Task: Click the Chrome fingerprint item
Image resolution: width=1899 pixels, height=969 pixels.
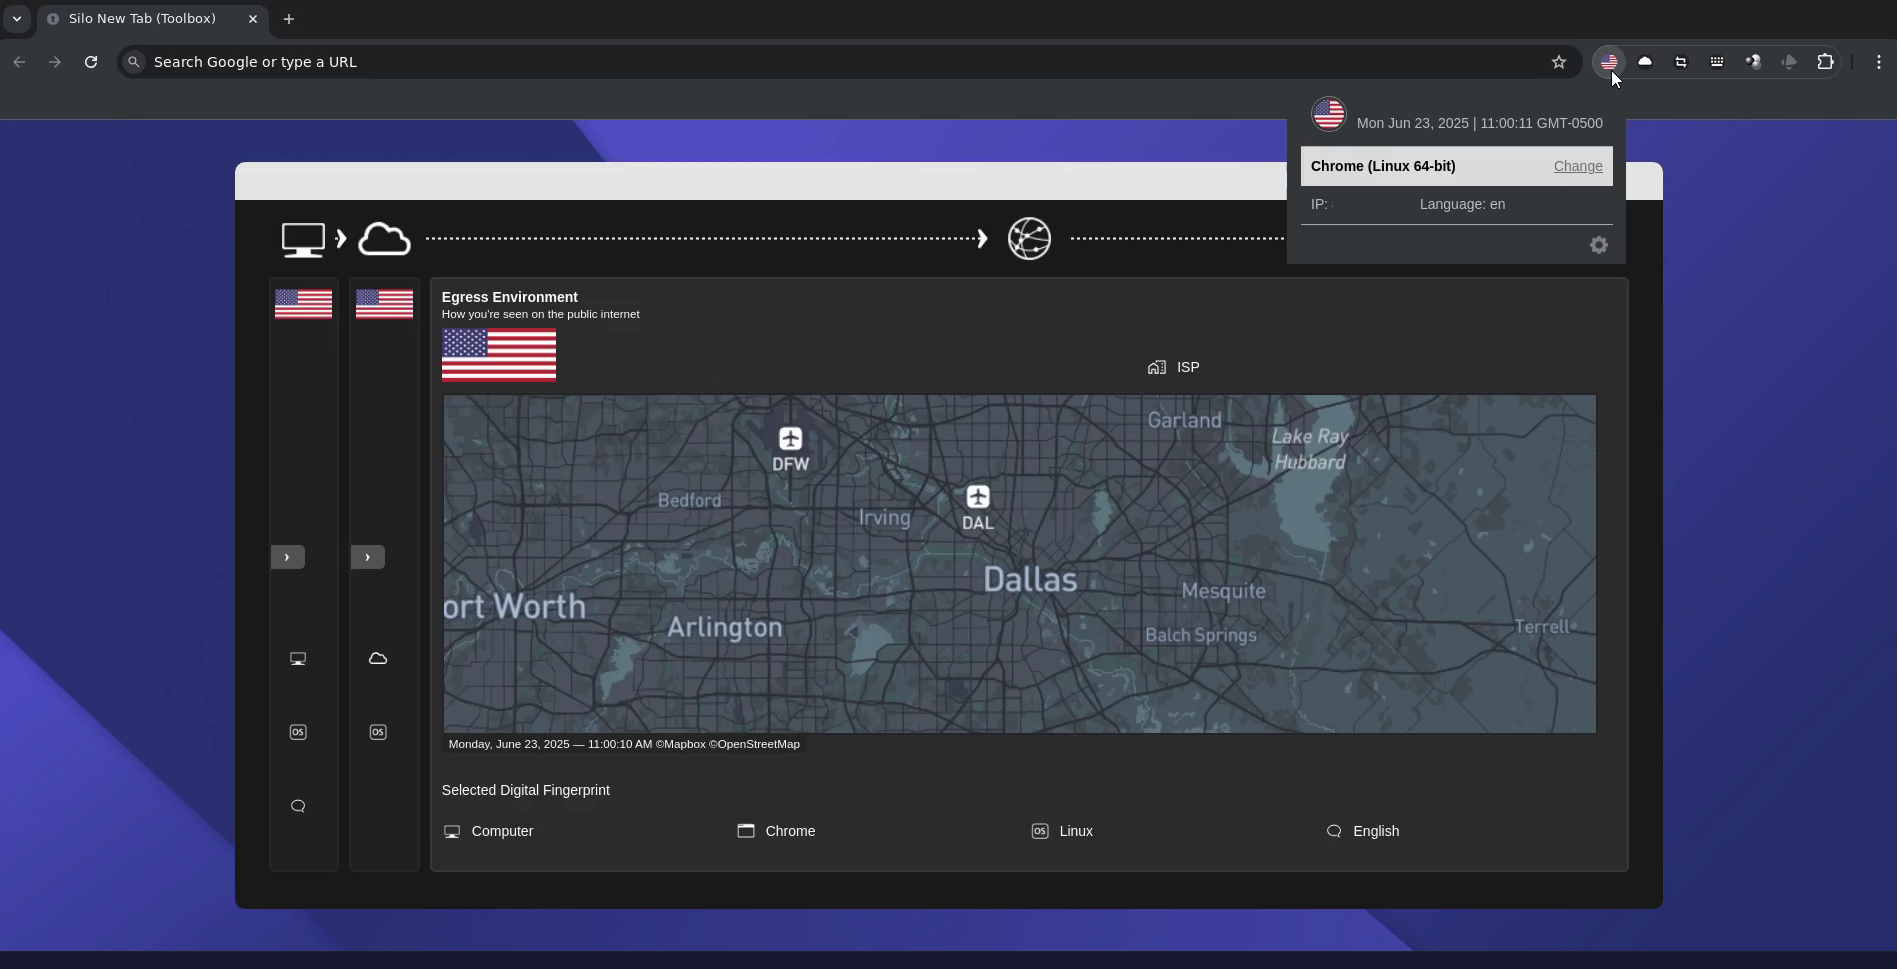Action: (777, 831)
